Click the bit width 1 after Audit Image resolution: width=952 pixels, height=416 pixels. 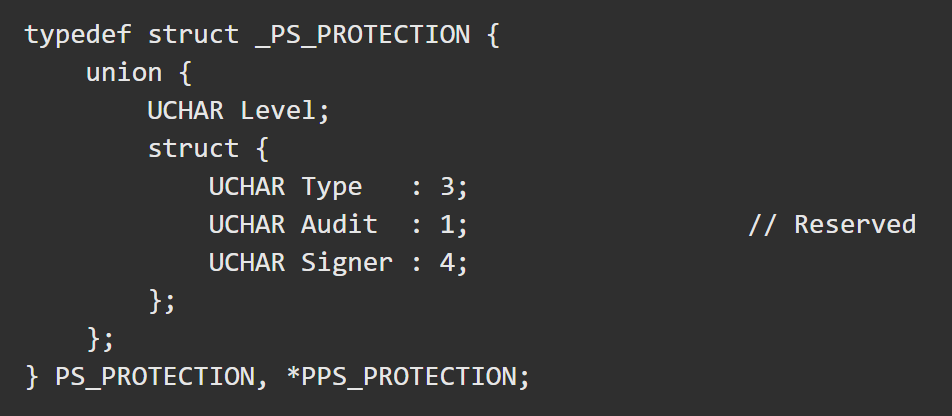tap(447, 225)
